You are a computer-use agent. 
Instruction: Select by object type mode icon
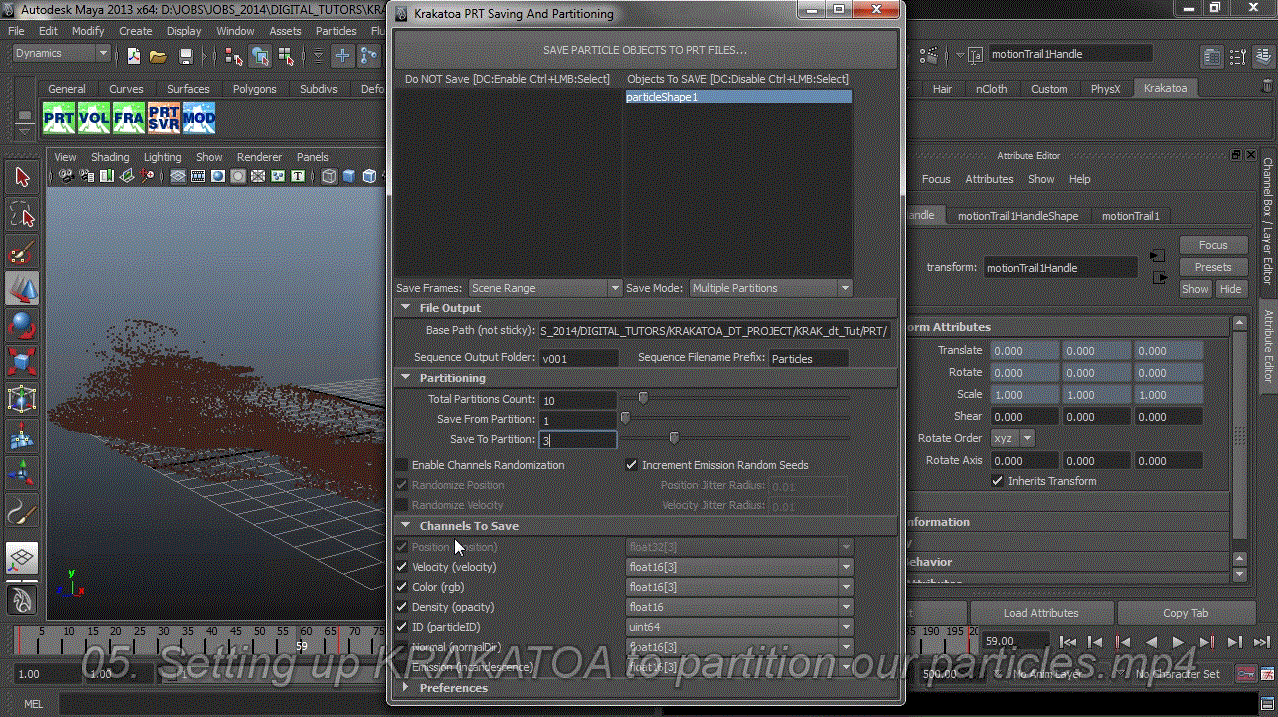pos(260,55)
